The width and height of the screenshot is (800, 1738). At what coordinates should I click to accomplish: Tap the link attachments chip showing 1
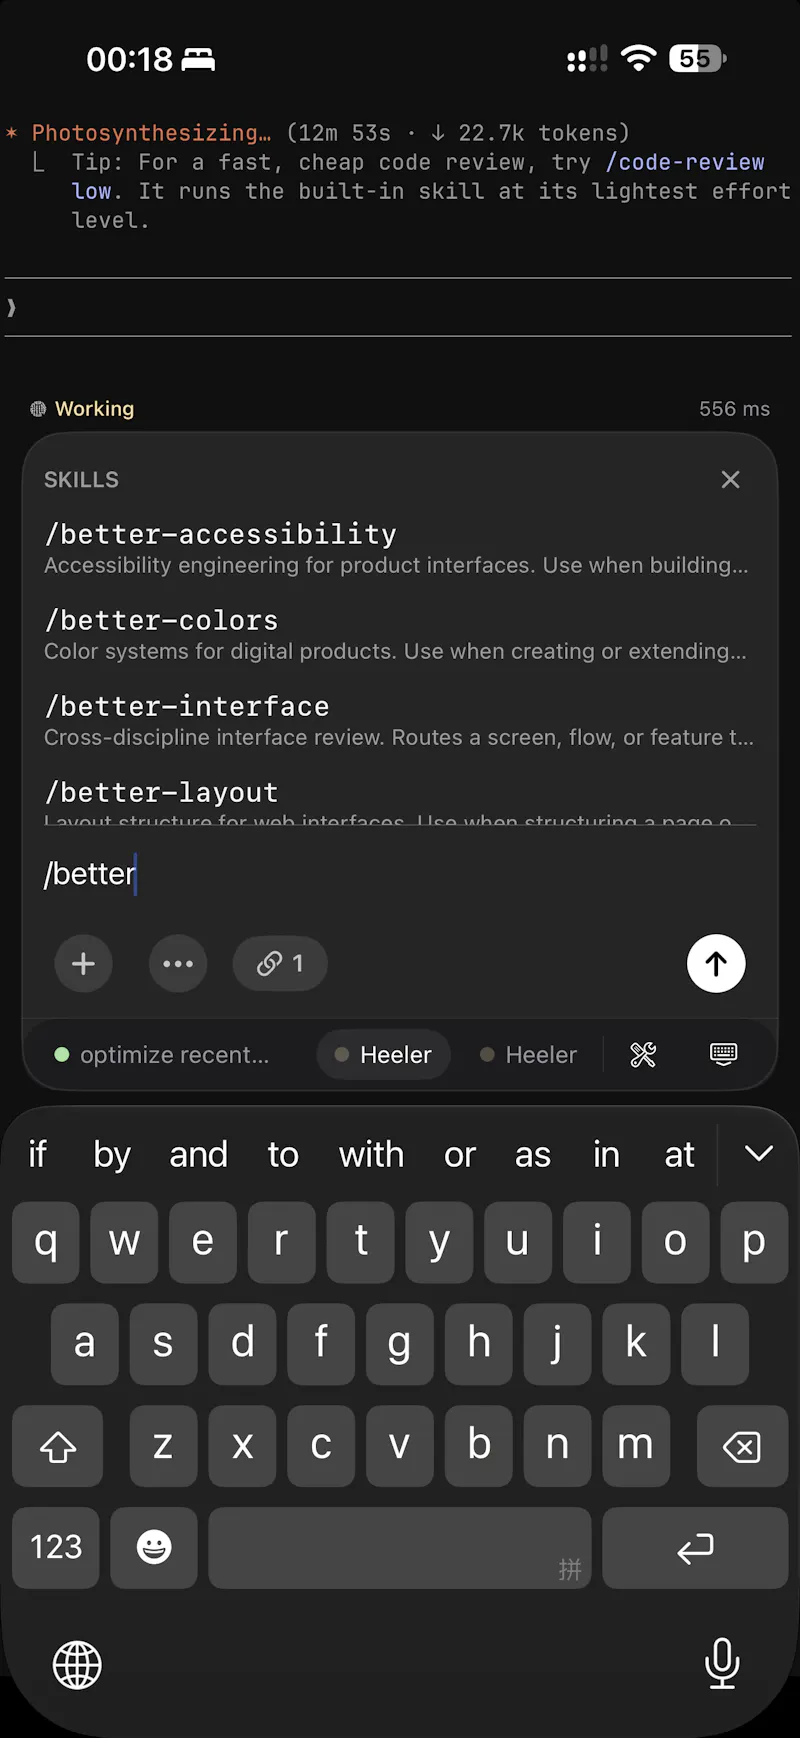pyautogui.click(x=280, y=964)
